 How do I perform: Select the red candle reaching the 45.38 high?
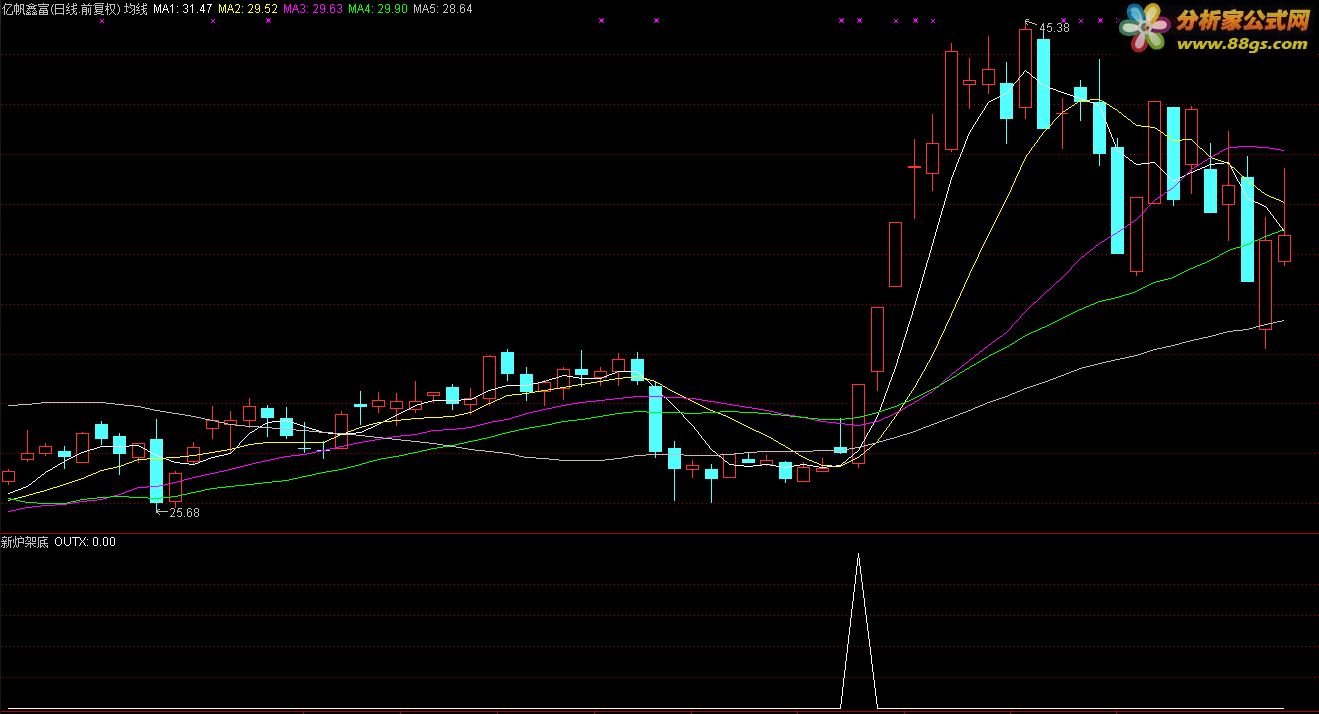click(x=1025, y=67)
